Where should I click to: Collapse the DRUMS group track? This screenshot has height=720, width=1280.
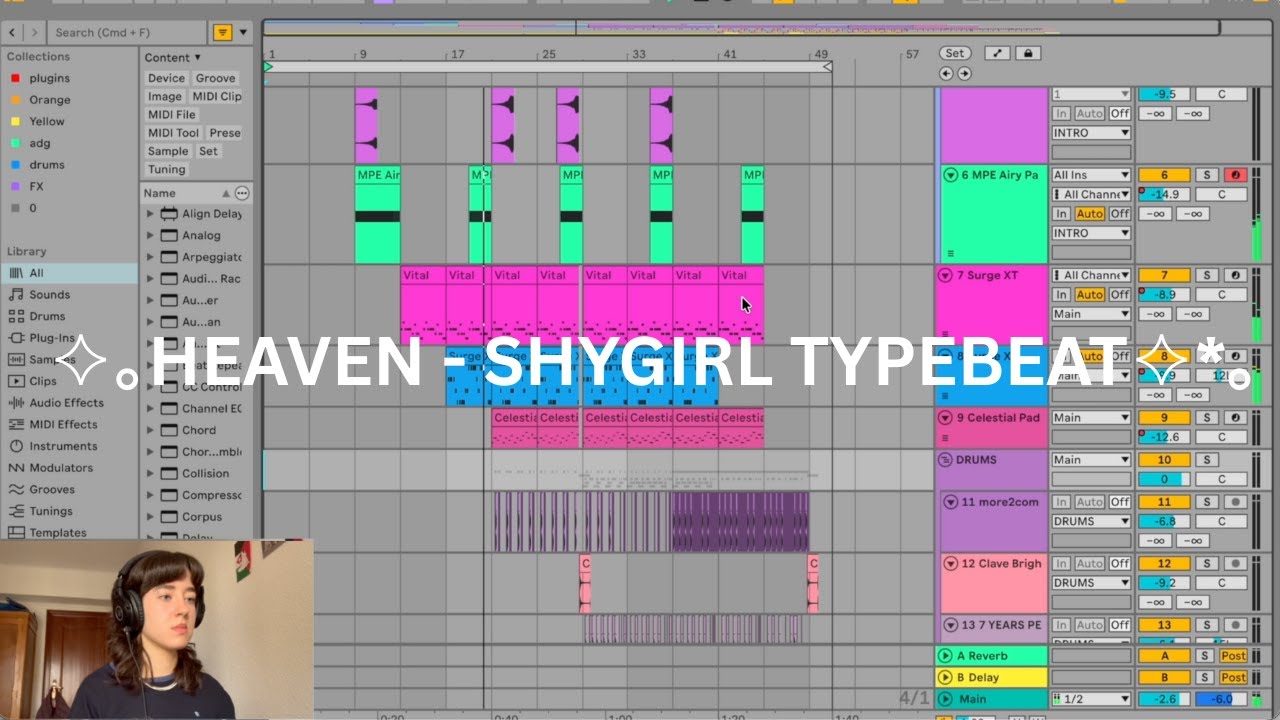pos(945,460)
